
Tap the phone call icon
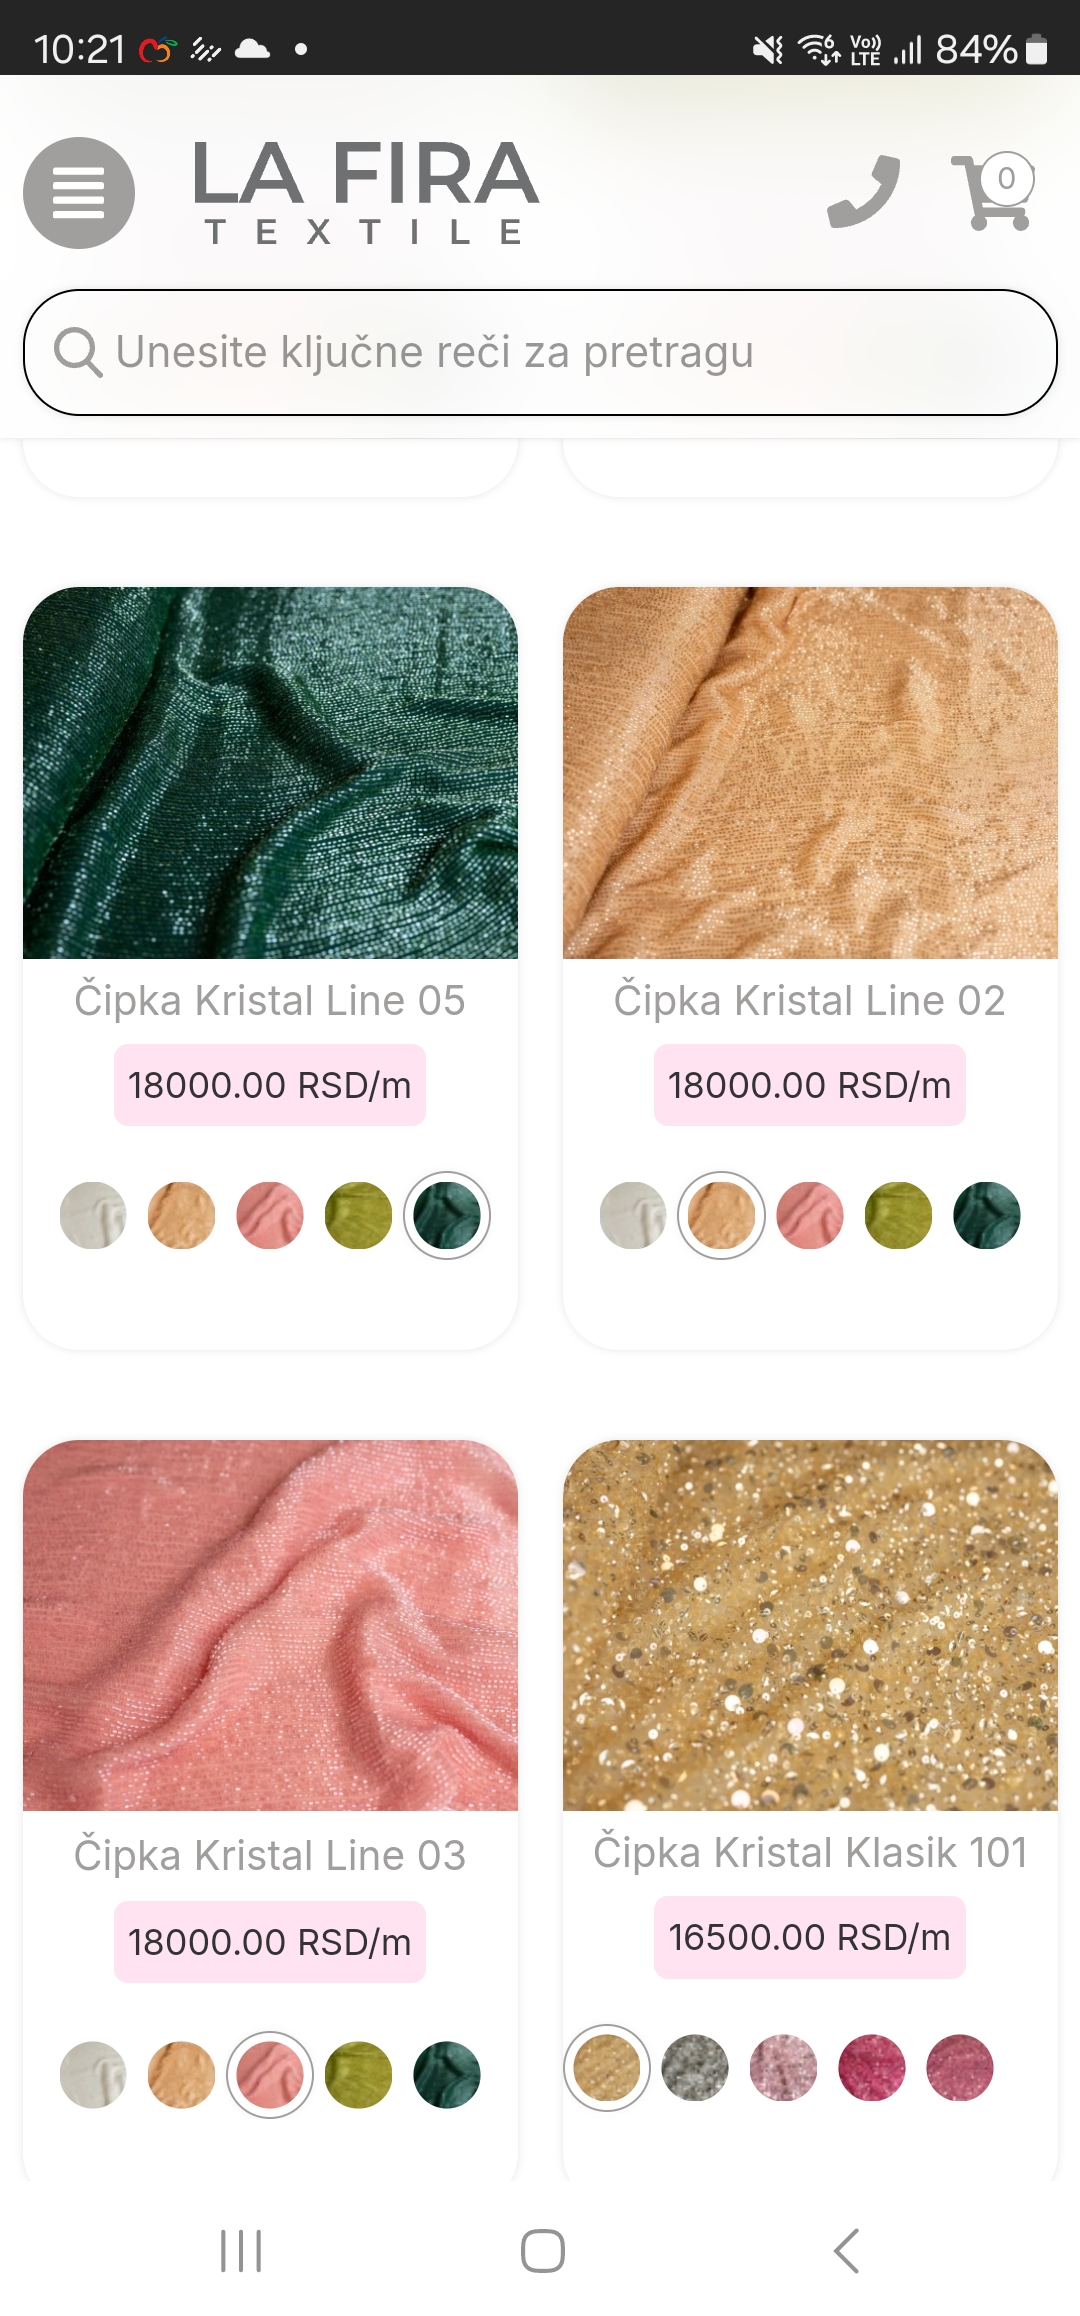pos(864,192)
